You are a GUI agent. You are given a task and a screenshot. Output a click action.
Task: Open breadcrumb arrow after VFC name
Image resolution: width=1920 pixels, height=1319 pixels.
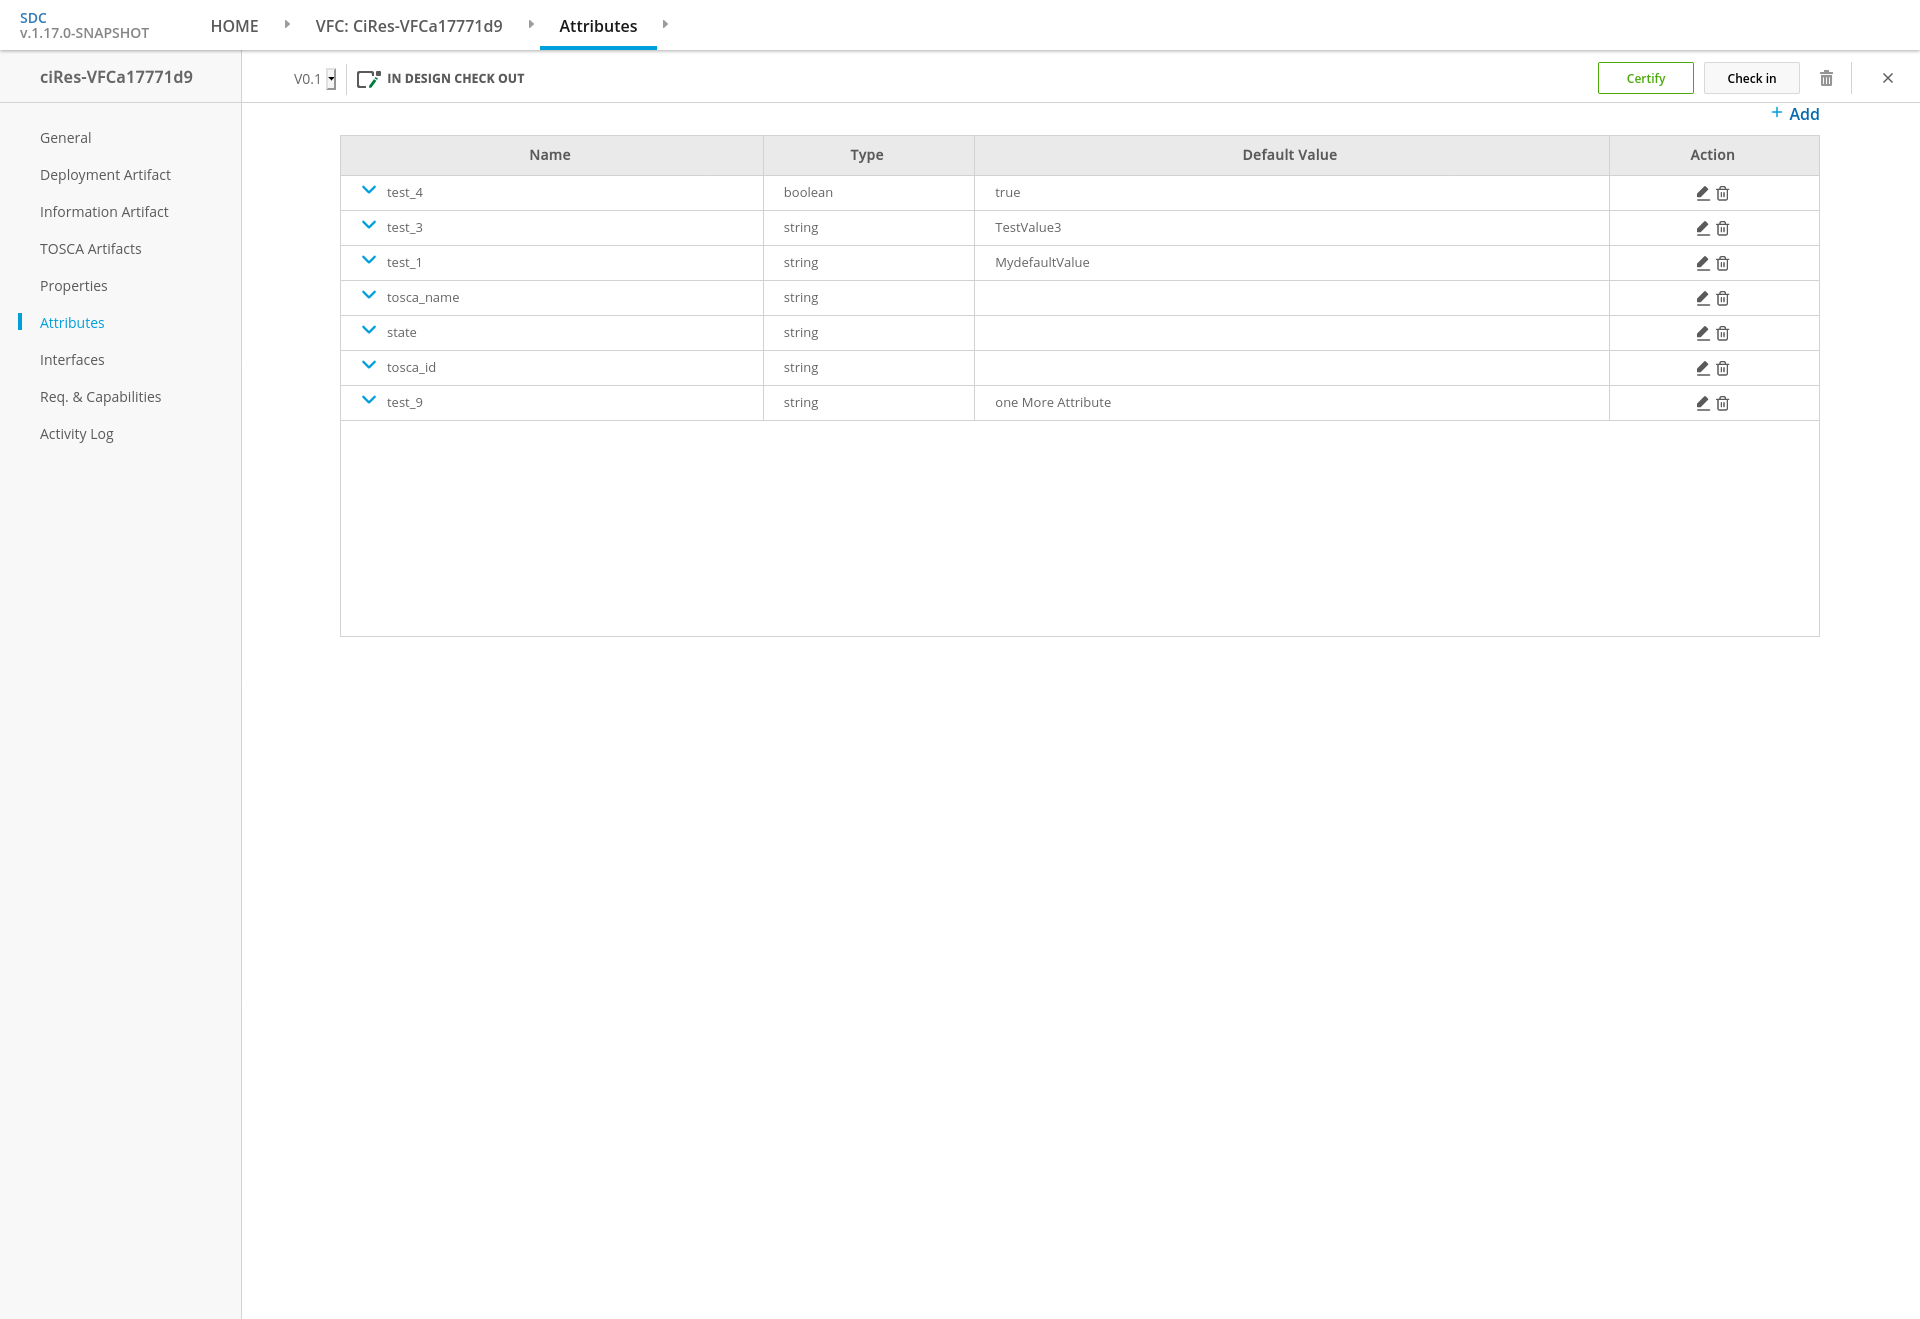point(531,24)
